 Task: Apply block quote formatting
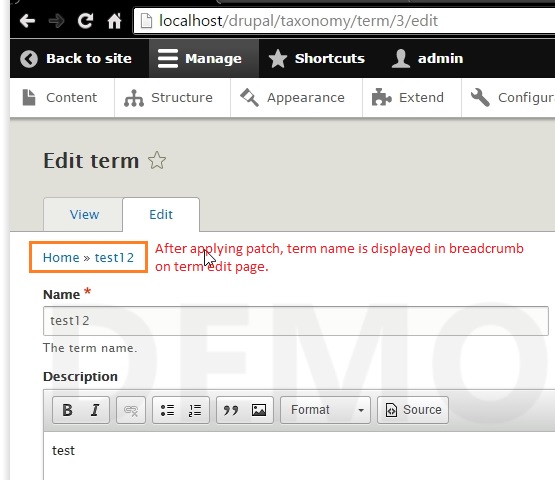click(x=231, y=410)
